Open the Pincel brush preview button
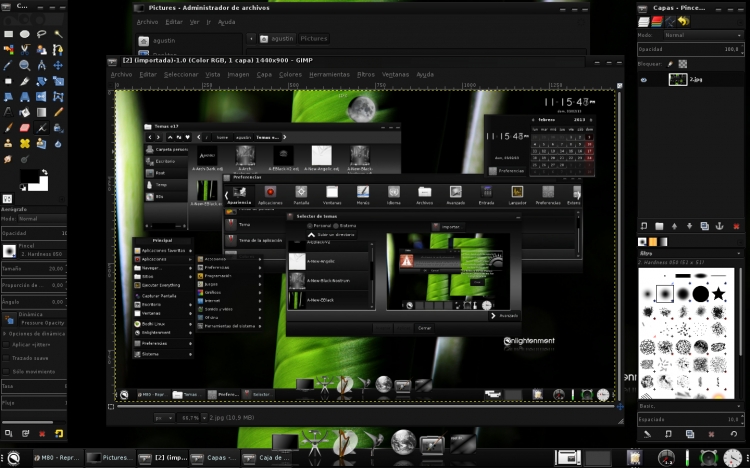This screenshot has width=750, height=468. pyautogui.click(x=9, y=251)
